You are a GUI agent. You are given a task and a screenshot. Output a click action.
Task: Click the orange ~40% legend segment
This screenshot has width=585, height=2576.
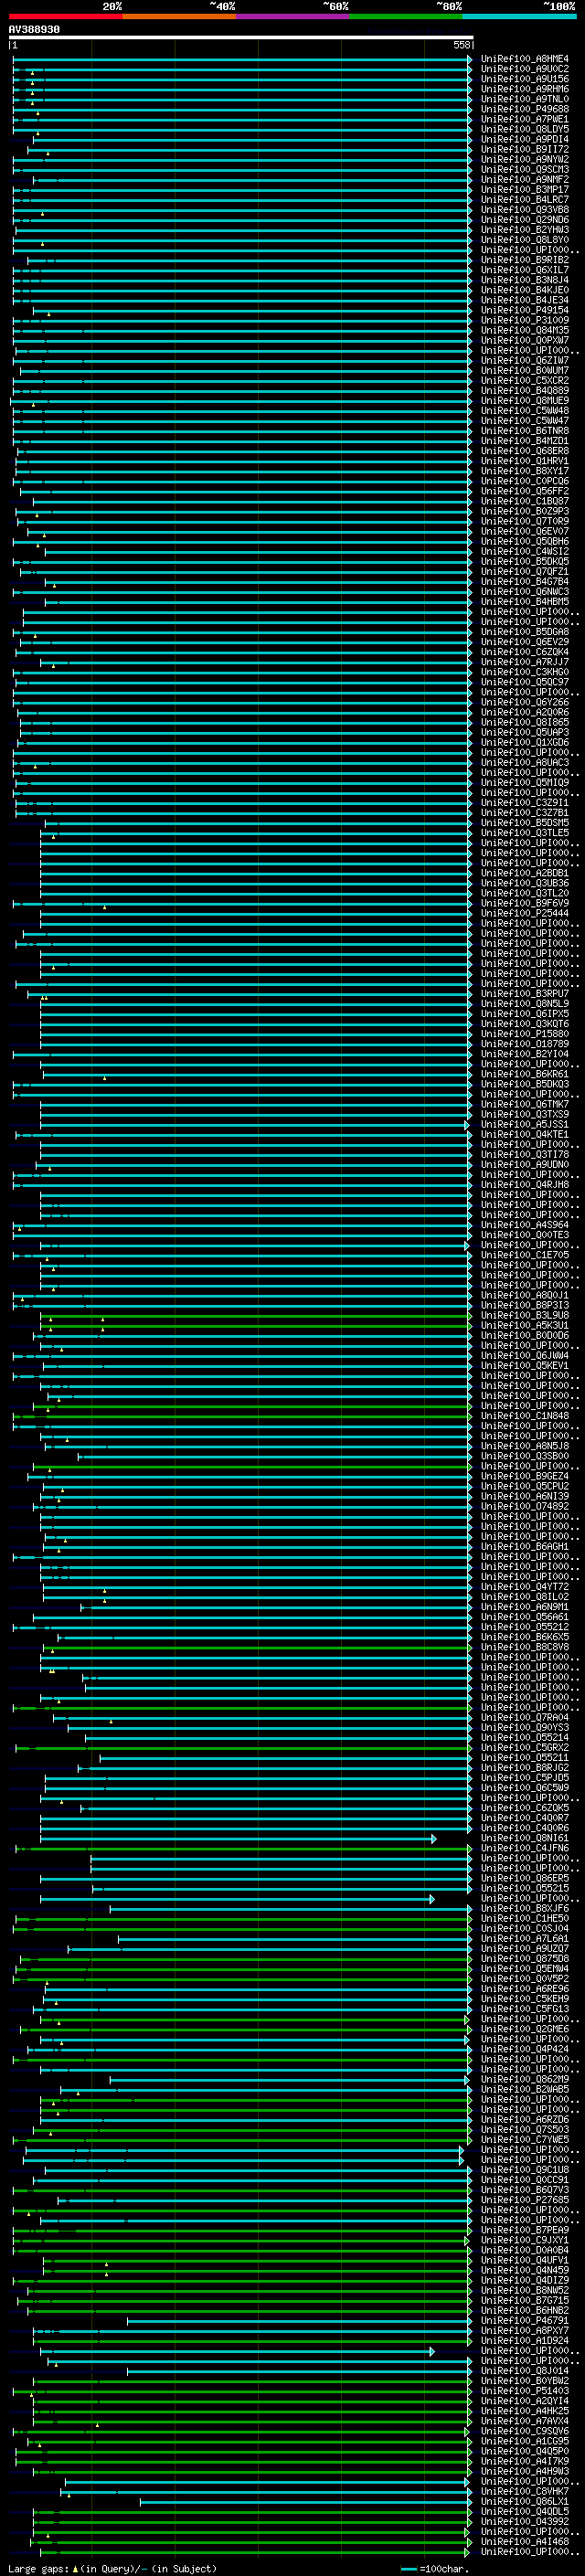point(179,16)
